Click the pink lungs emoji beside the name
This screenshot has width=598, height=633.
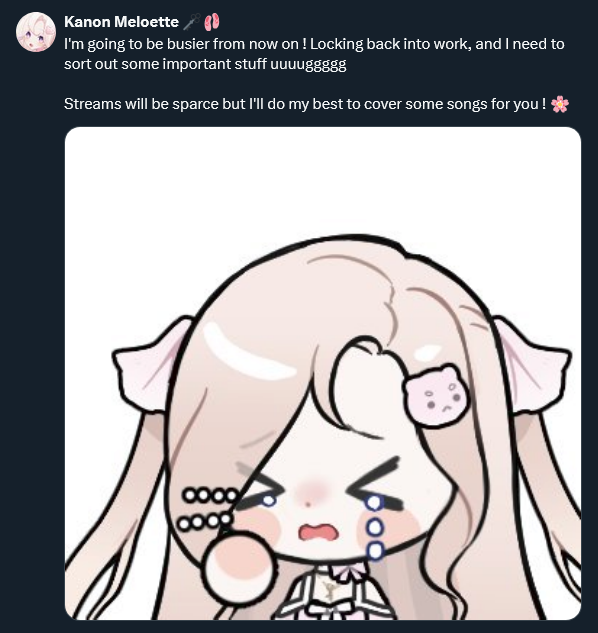[x=212, y=22]
